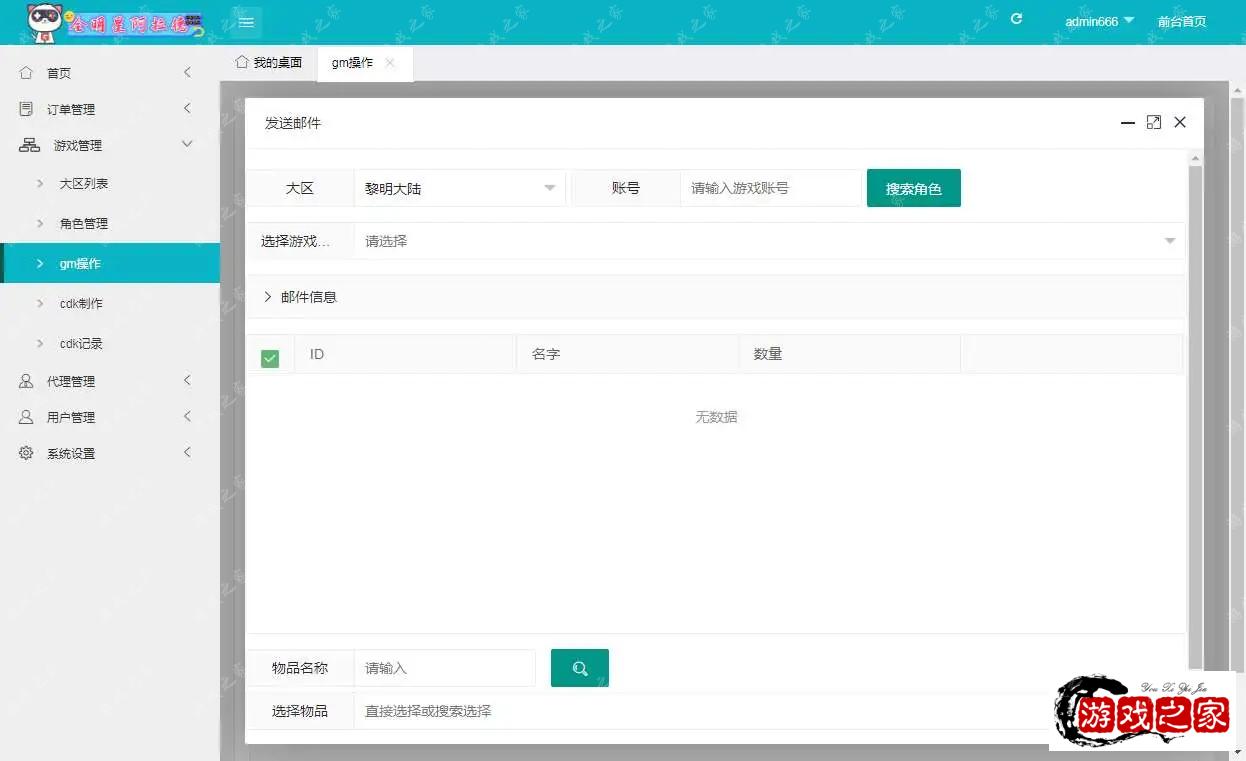Viewport: 1246px width, 761px height.
Task: Click the 代理管理 agent icon
Action: 27,381
